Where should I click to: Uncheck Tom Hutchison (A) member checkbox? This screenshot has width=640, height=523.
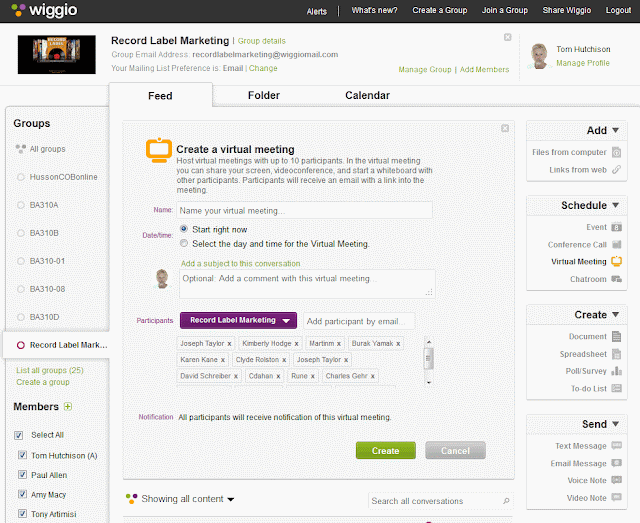click(22, 455)
